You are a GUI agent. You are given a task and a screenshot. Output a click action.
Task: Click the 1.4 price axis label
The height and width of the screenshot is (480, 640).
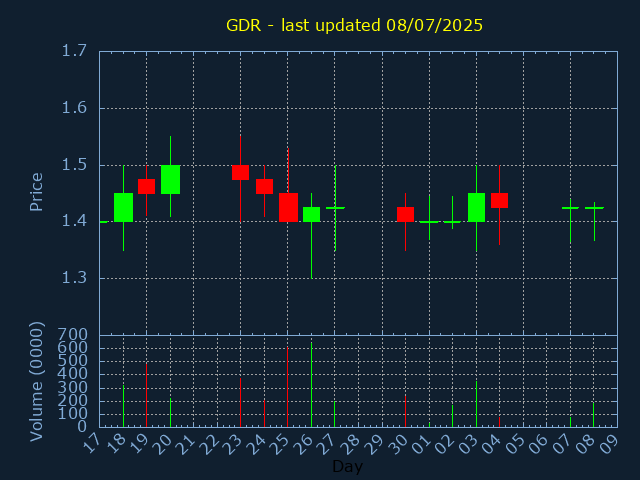coord(74,222)
